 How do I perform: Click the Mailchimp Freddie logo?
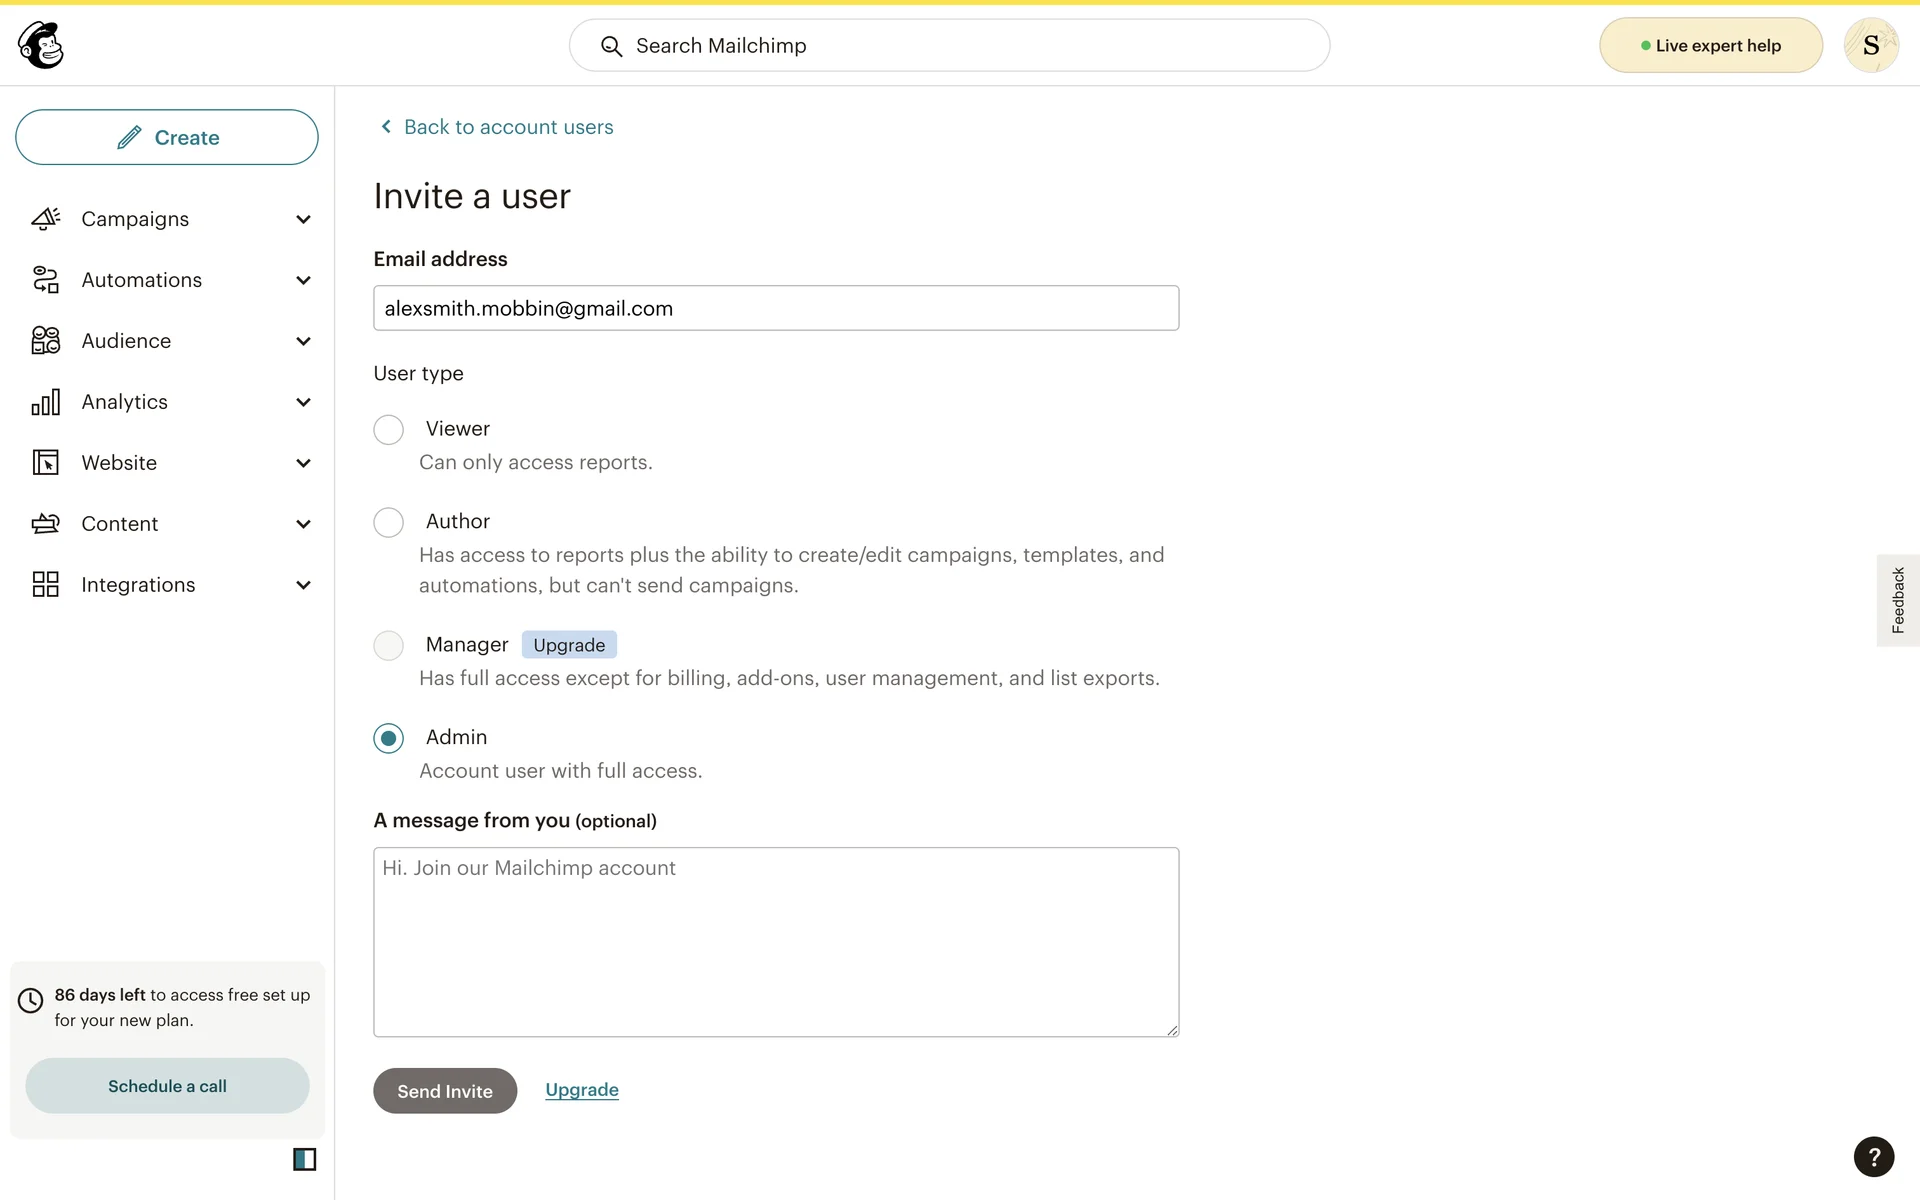pyautogui.click(x=41, y=45)
